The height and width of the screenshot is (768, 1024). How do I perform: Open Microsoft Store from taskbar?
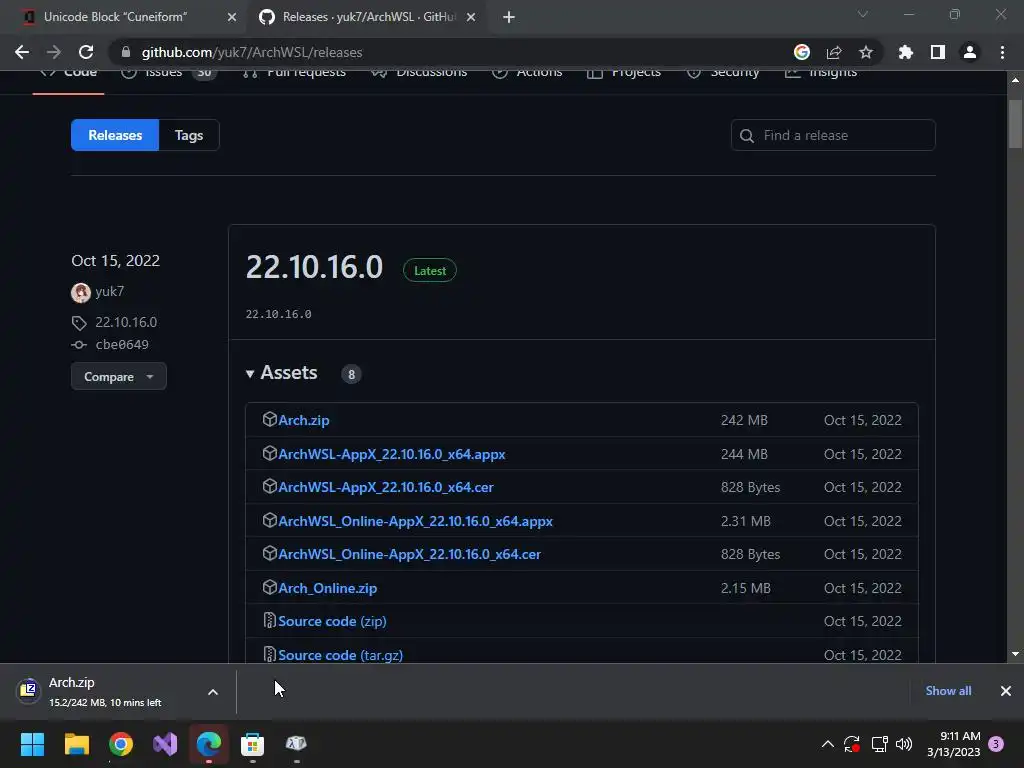click(253, 744)
